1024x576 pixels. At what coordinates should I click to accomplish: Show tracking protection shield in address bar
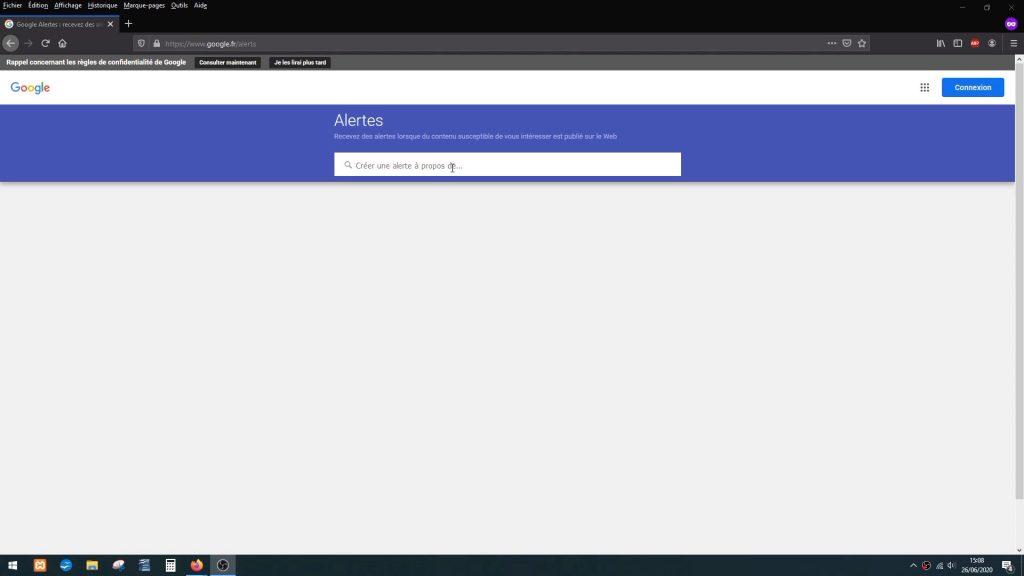[x=141, y=44]
